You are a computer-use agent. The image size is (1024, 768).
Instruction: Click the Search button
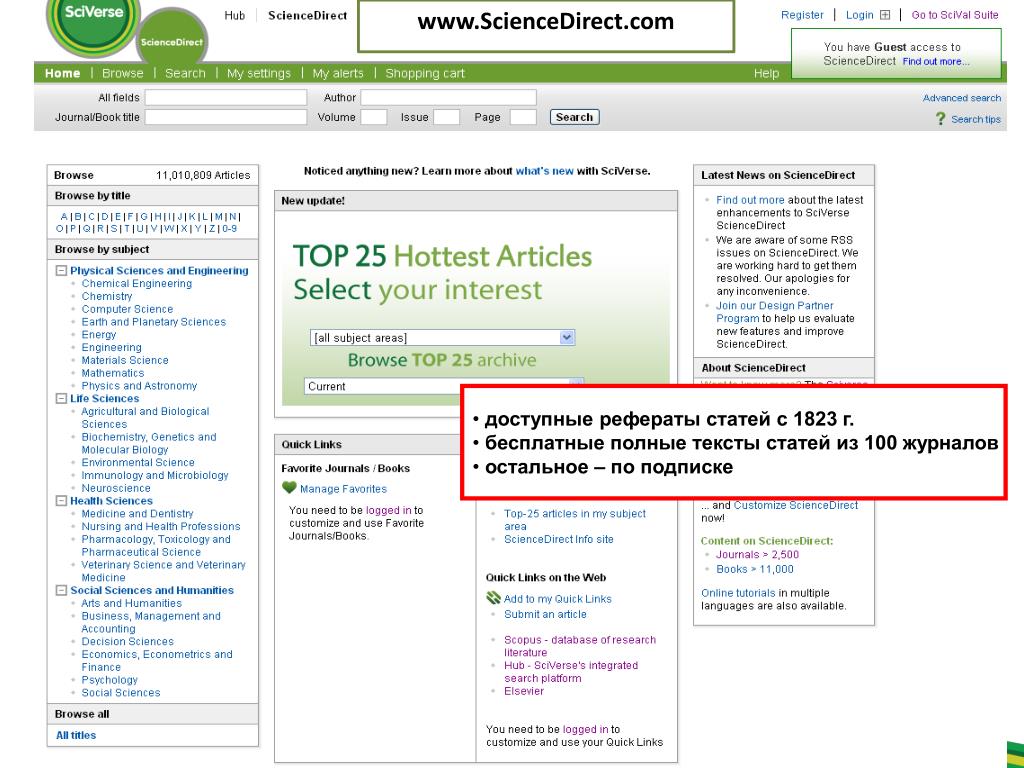pos(574,117)
